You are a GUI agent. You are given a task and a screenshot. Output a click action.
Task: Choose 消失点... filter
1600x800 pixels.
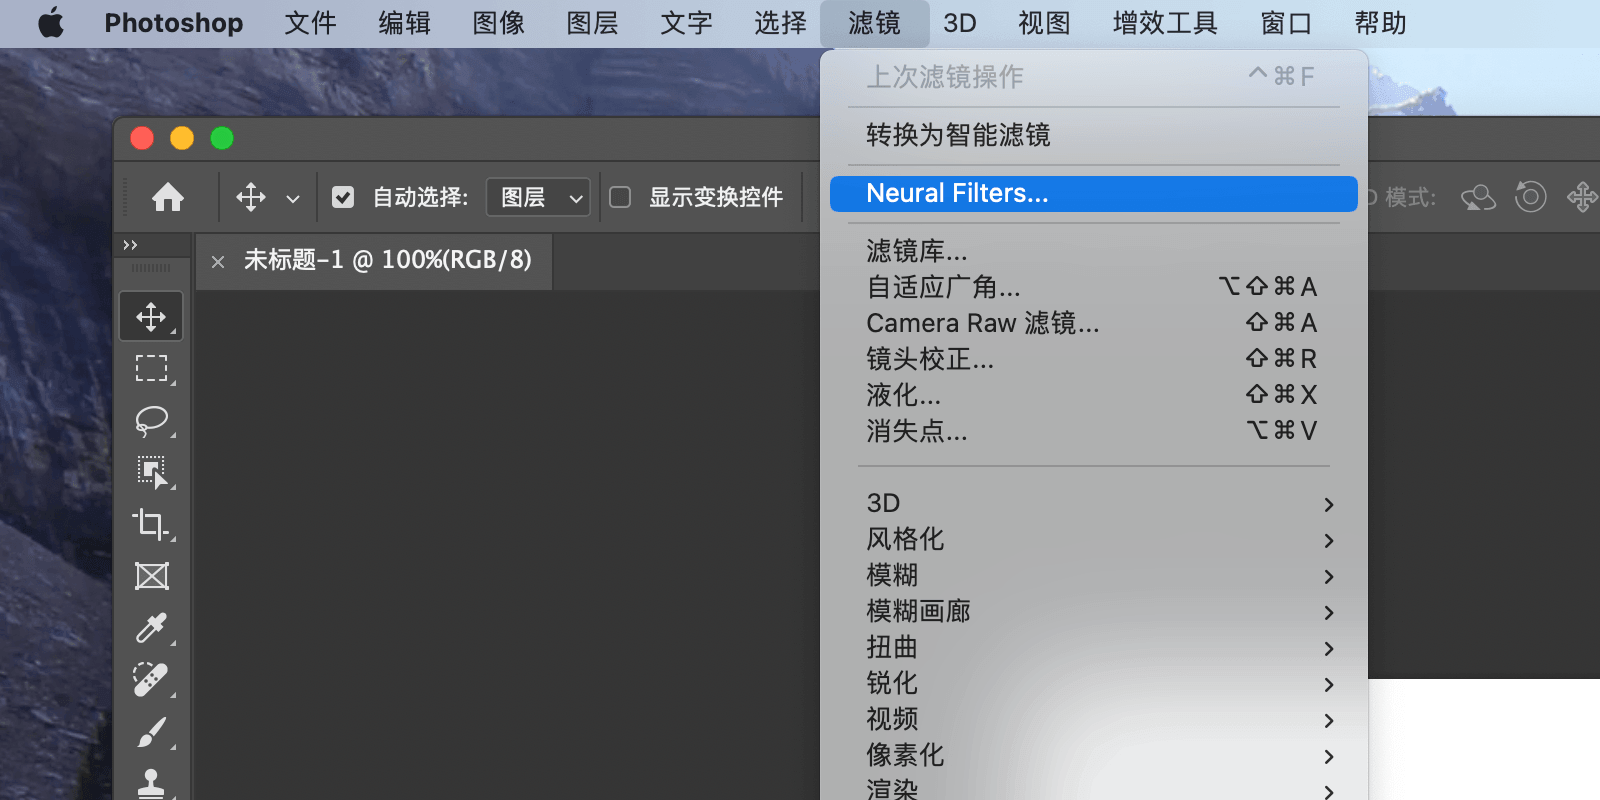pyautogui.click(x=1094, y=431)
